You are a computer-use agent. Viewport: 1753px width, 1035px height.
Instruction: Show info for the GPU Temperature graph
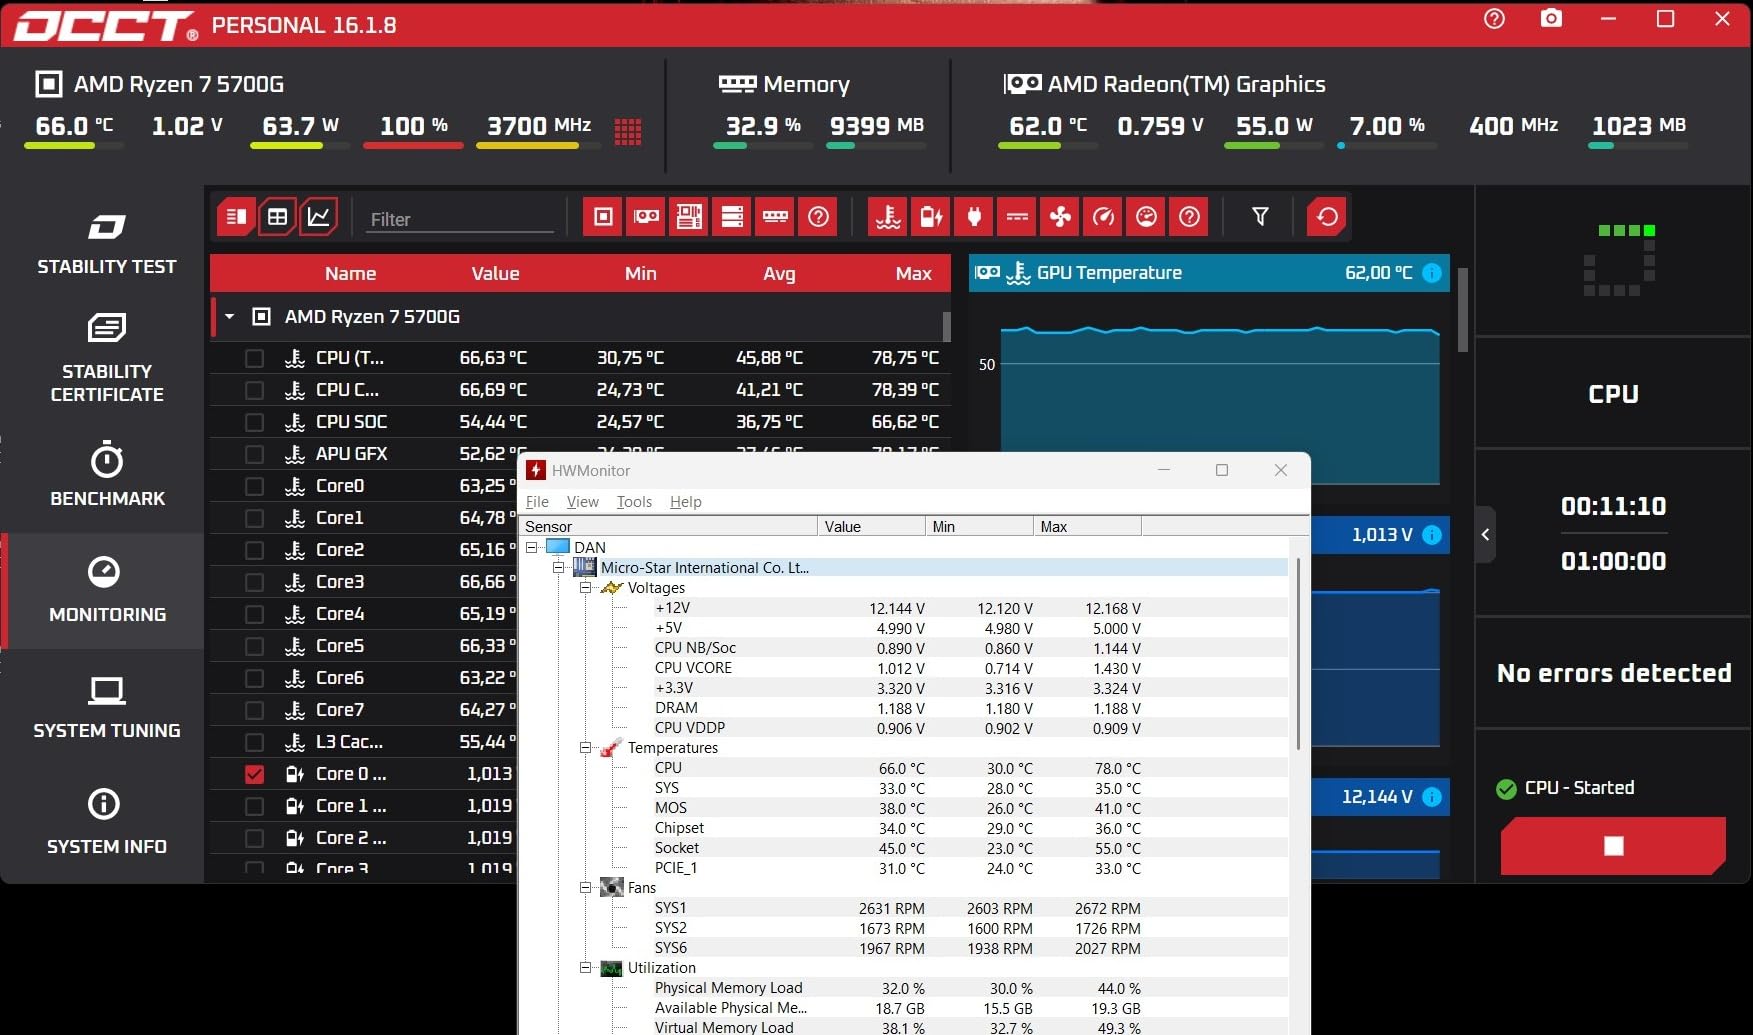tap(1432, 273)
